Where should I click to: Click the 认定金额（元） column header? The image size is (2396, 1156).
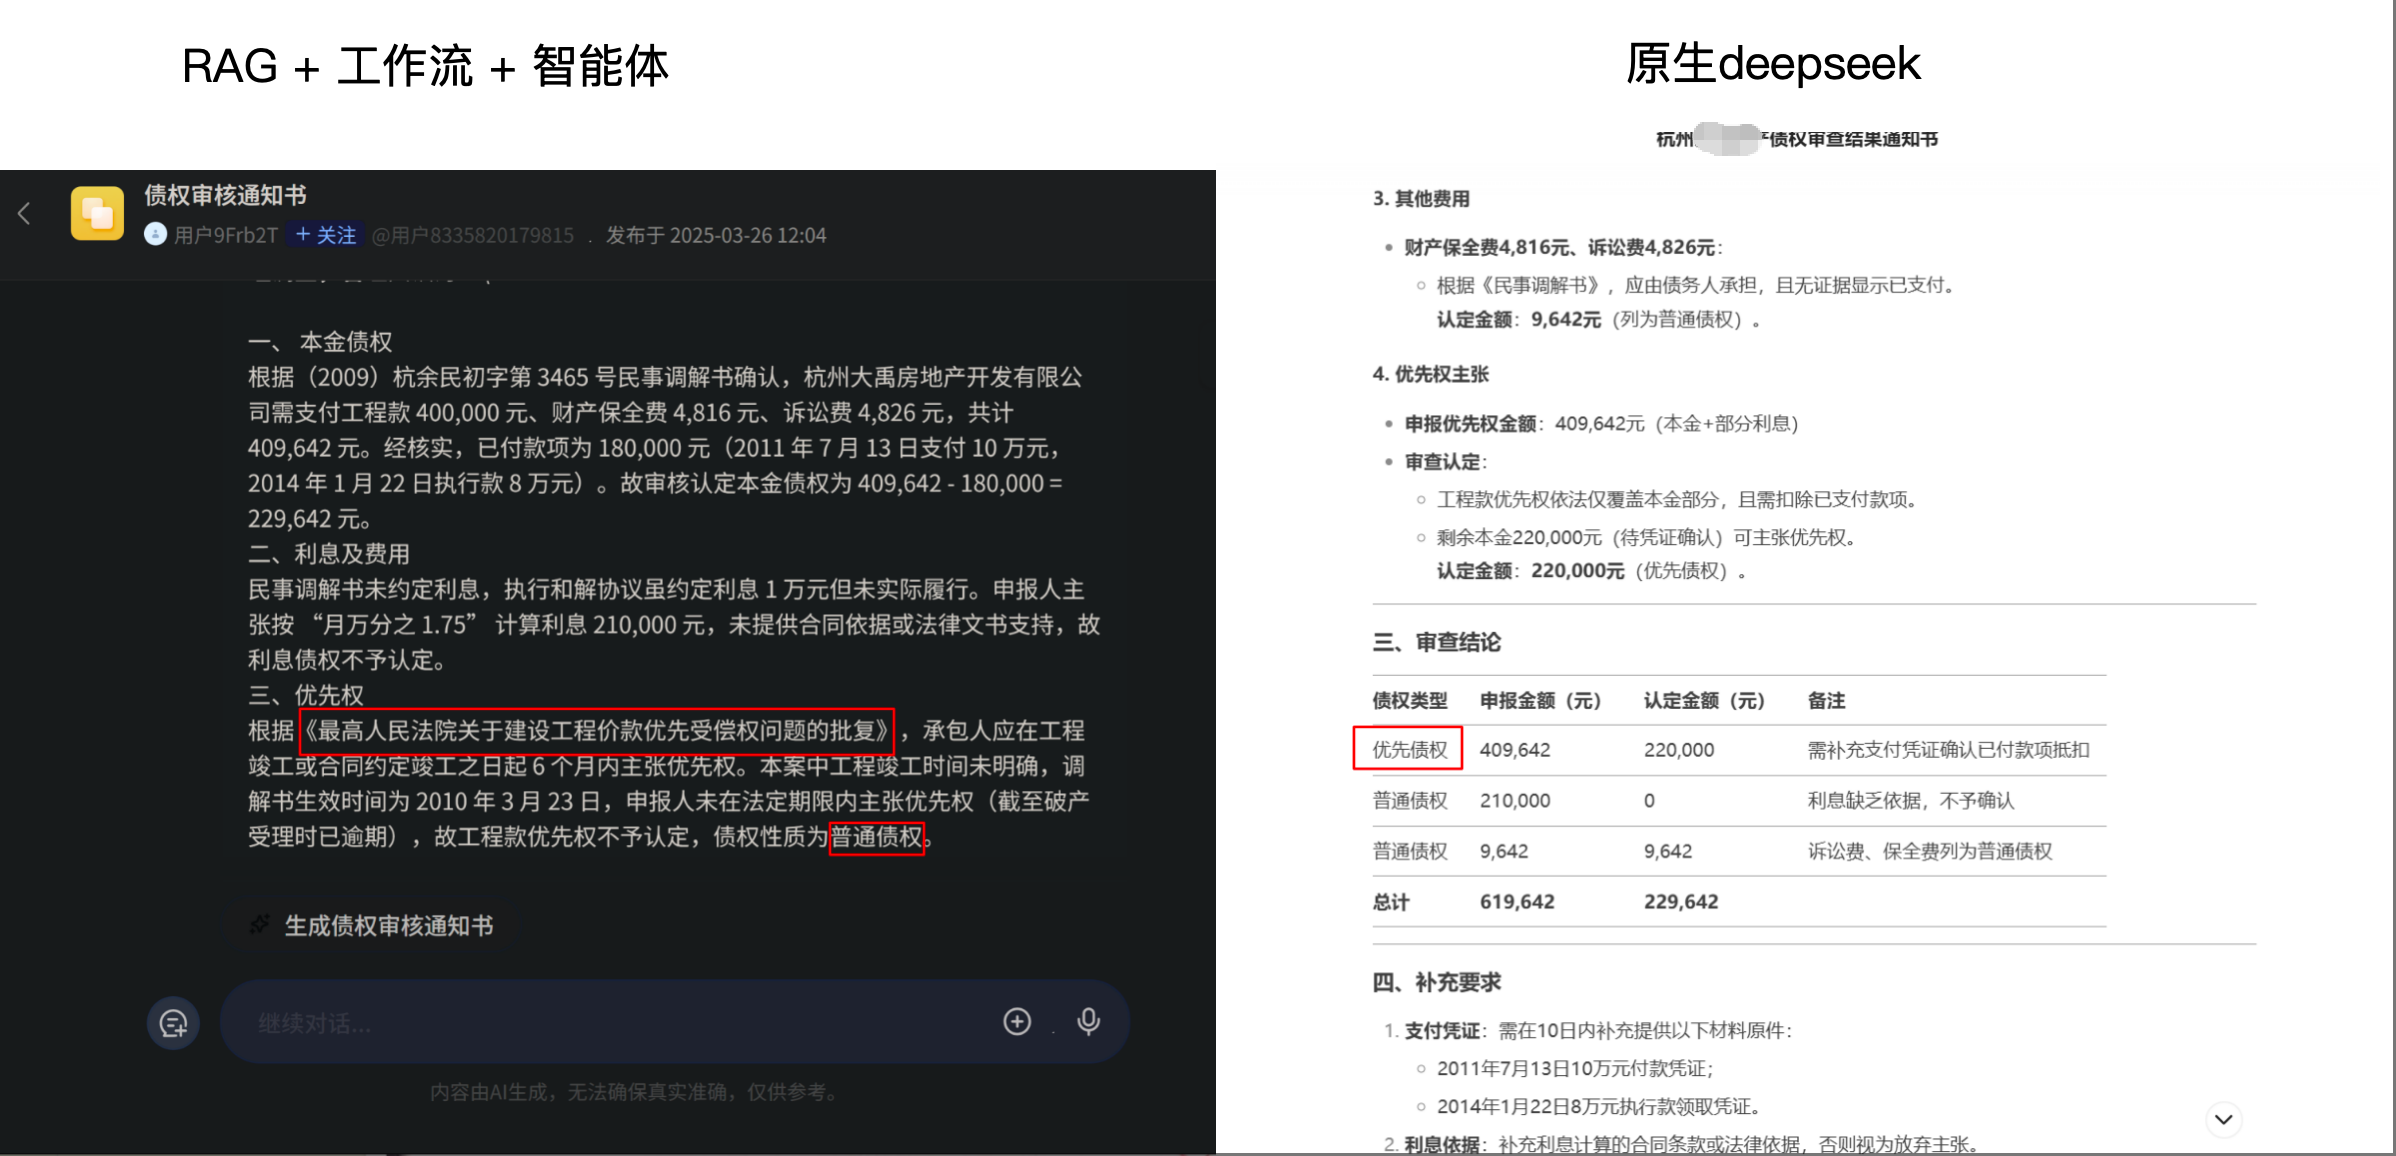(x=1704, y=701)
